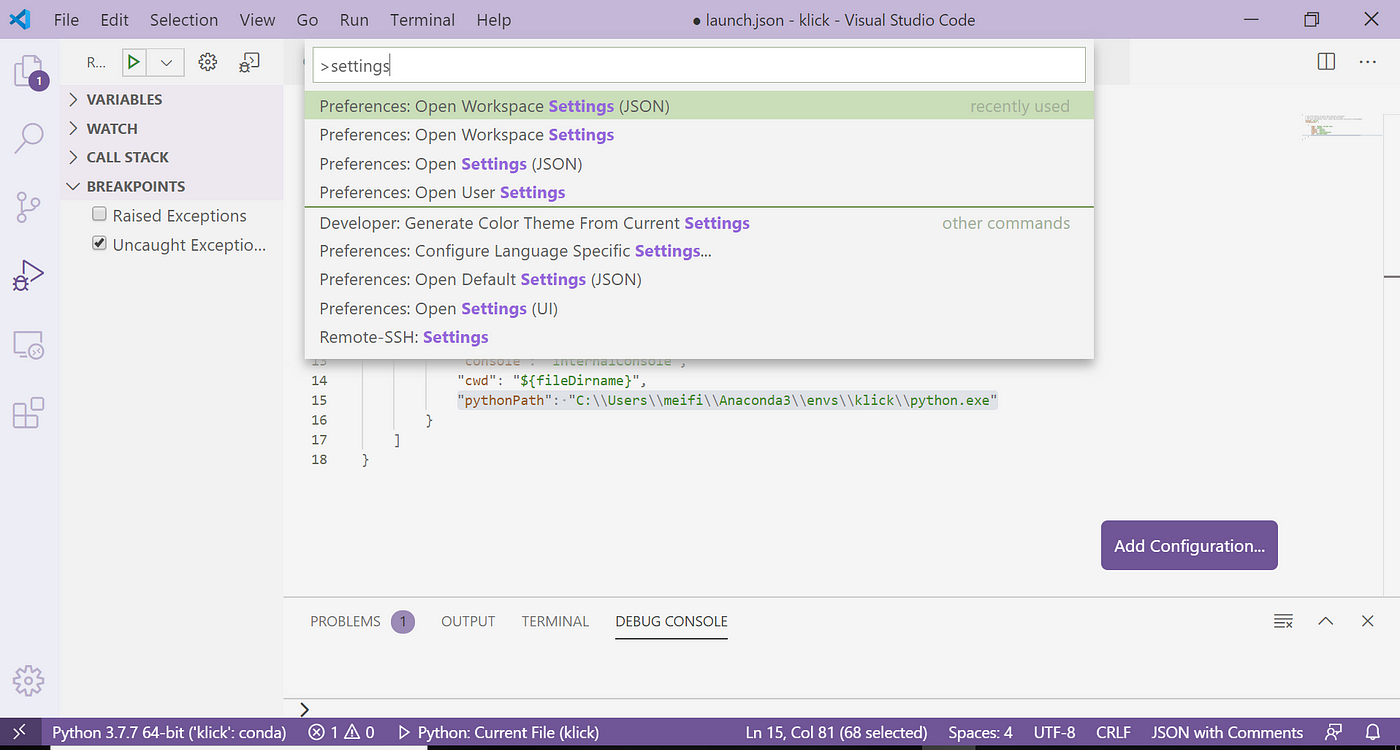Expand the WATCH section
1400x750 pixels.
[x=172, y=128]
